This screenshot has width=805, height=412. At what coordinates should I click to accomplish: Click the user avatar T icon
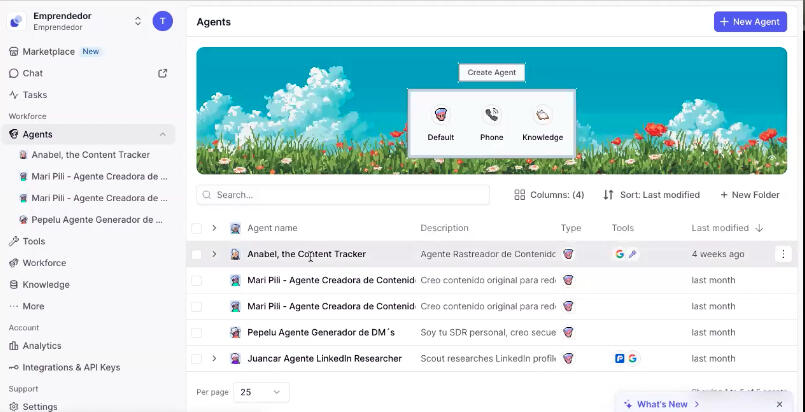pyautogui.click(x=162, y=21)
